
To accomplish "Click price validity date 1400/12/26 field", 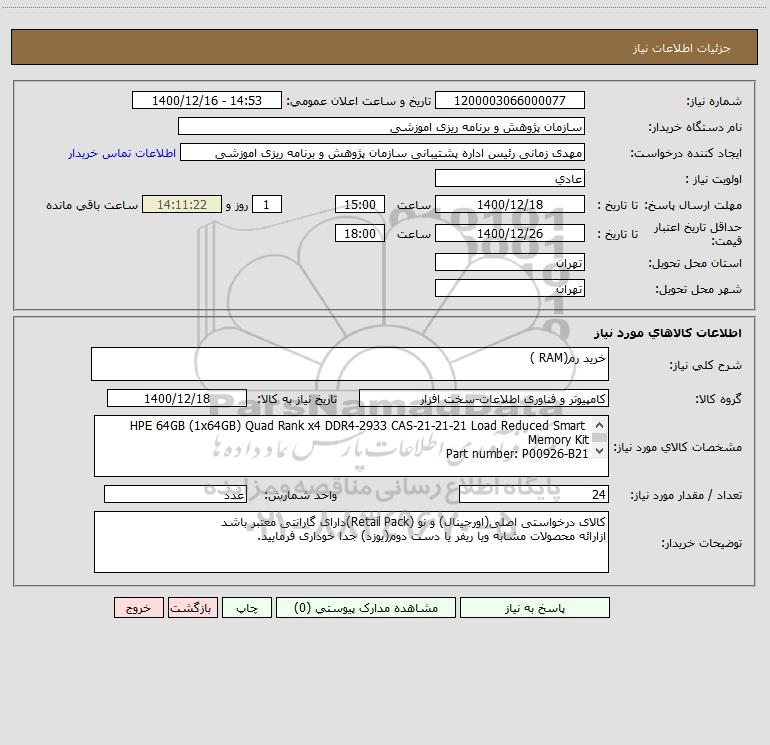I will pos(510,233).
